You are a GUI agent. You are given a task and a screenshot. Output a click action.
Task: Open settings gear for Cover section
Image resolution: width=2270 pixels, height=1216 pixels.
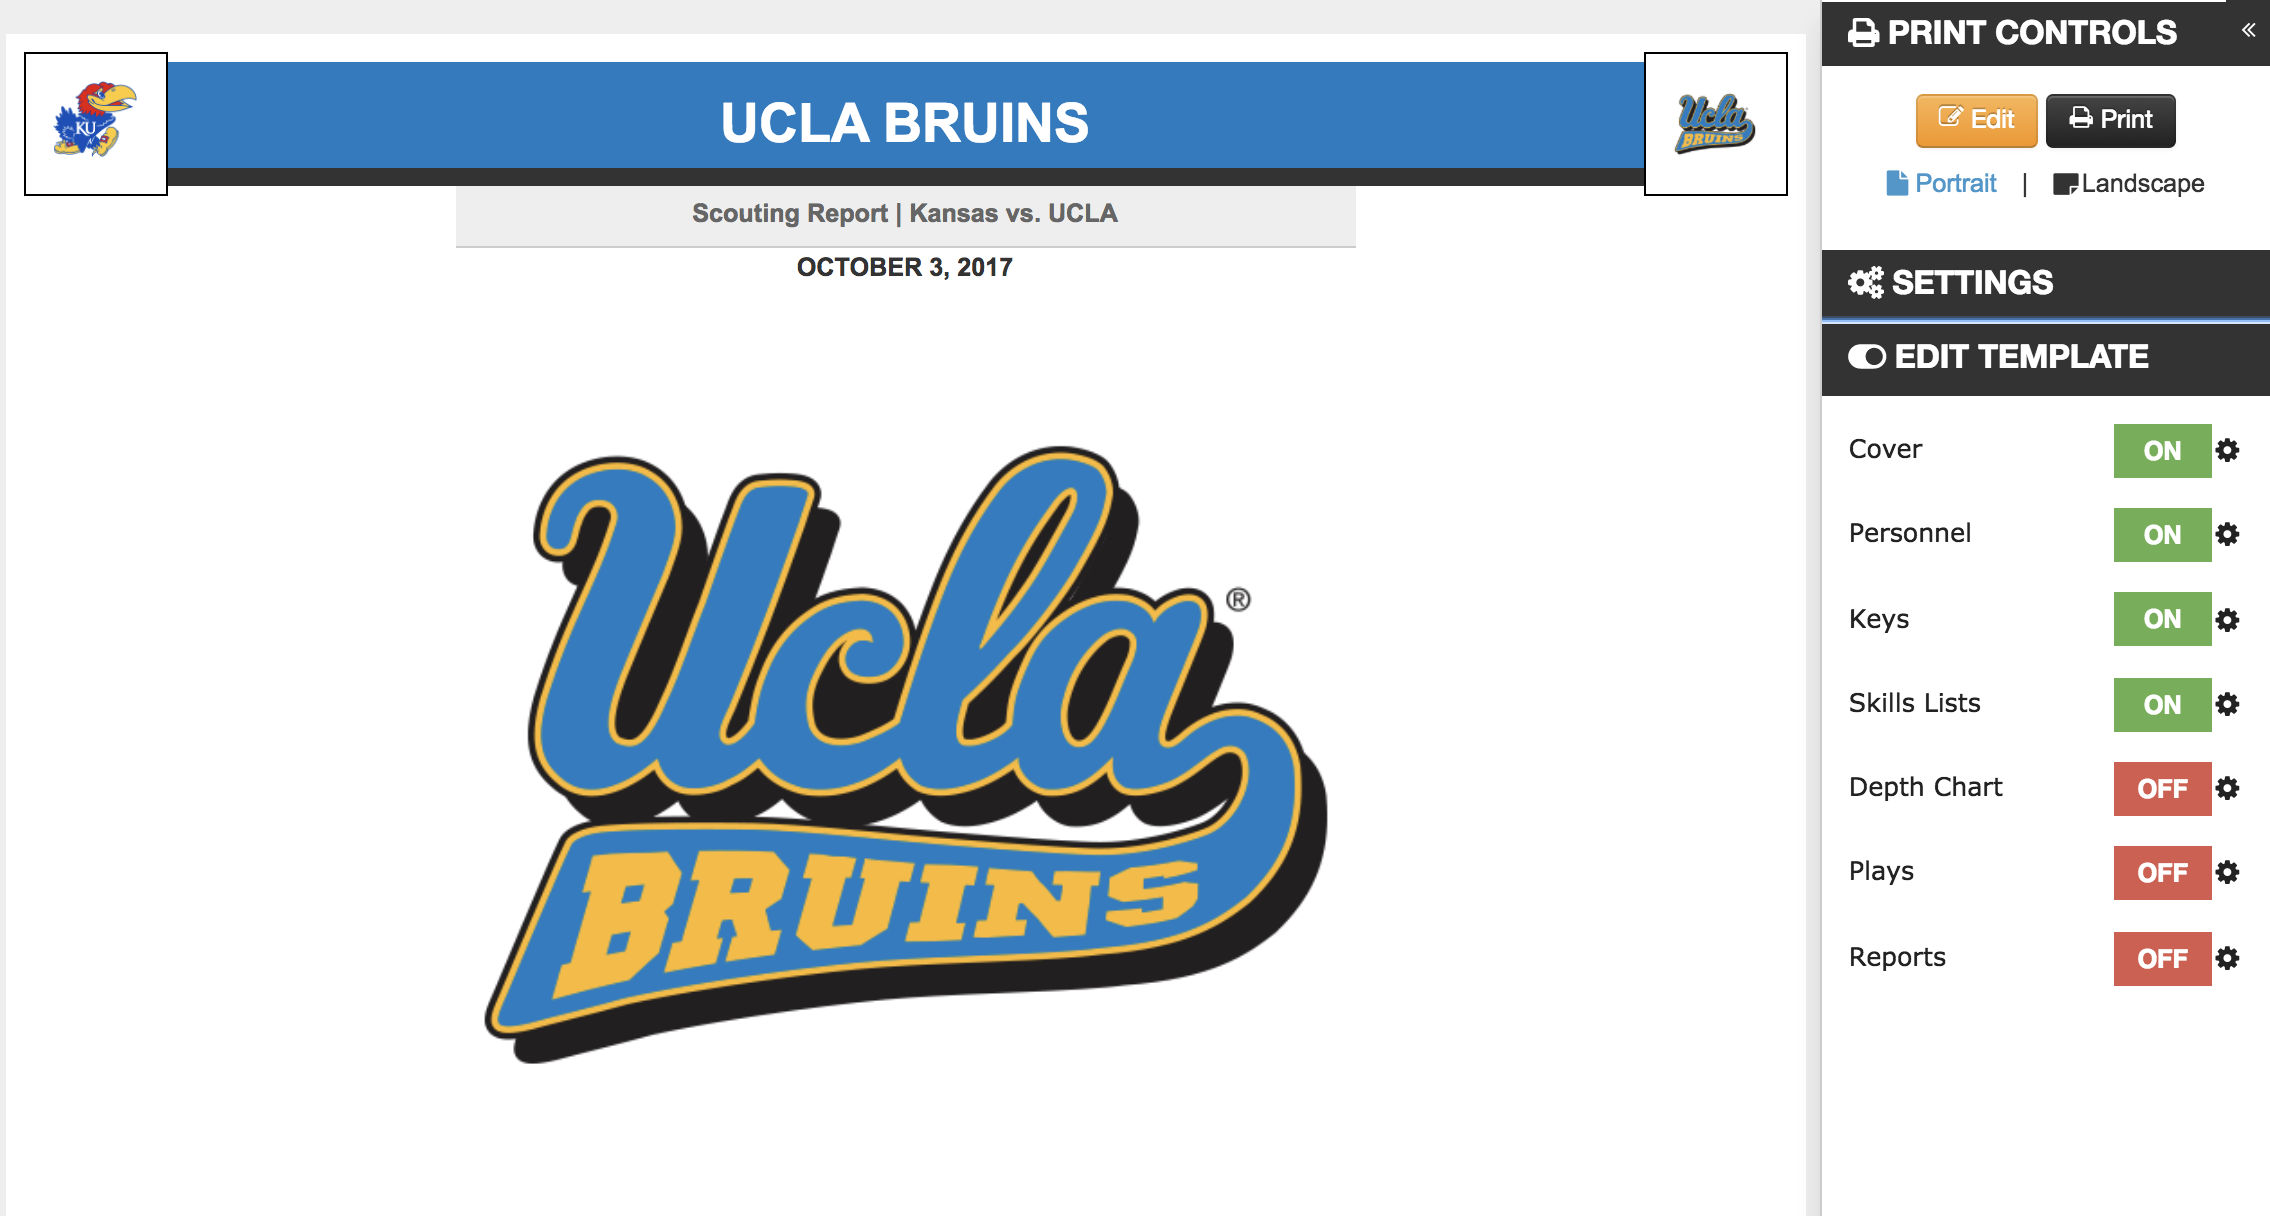click(2227, 450)
